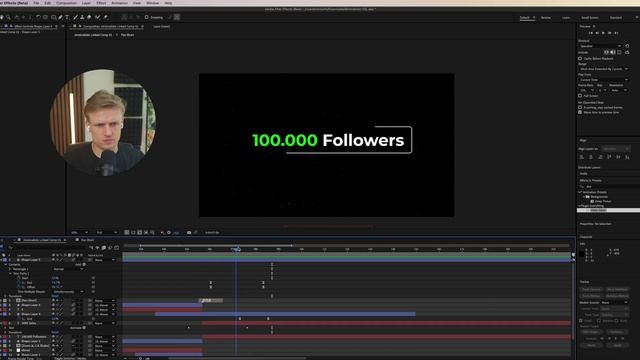Toggle stopwatch for Offset property under Trim Paths

pyautogui.click(x=18, y=287)
